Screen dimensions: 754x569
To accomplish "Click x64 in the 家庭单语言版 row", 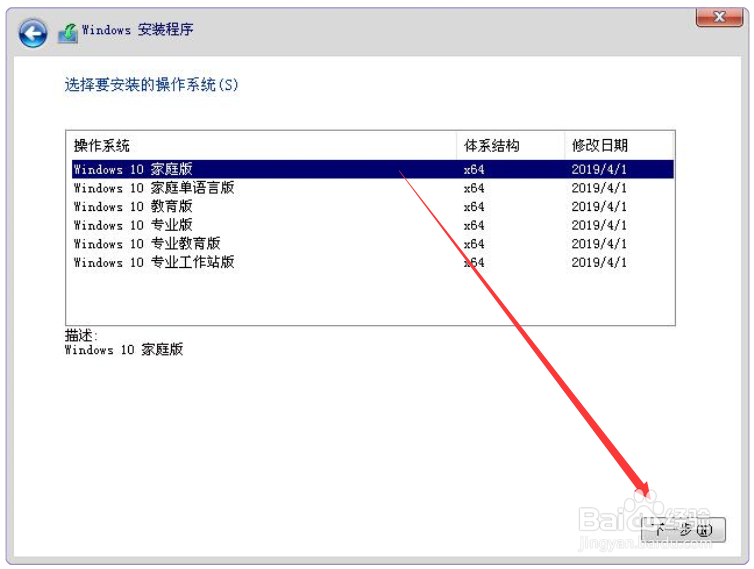I will [474, 188].
